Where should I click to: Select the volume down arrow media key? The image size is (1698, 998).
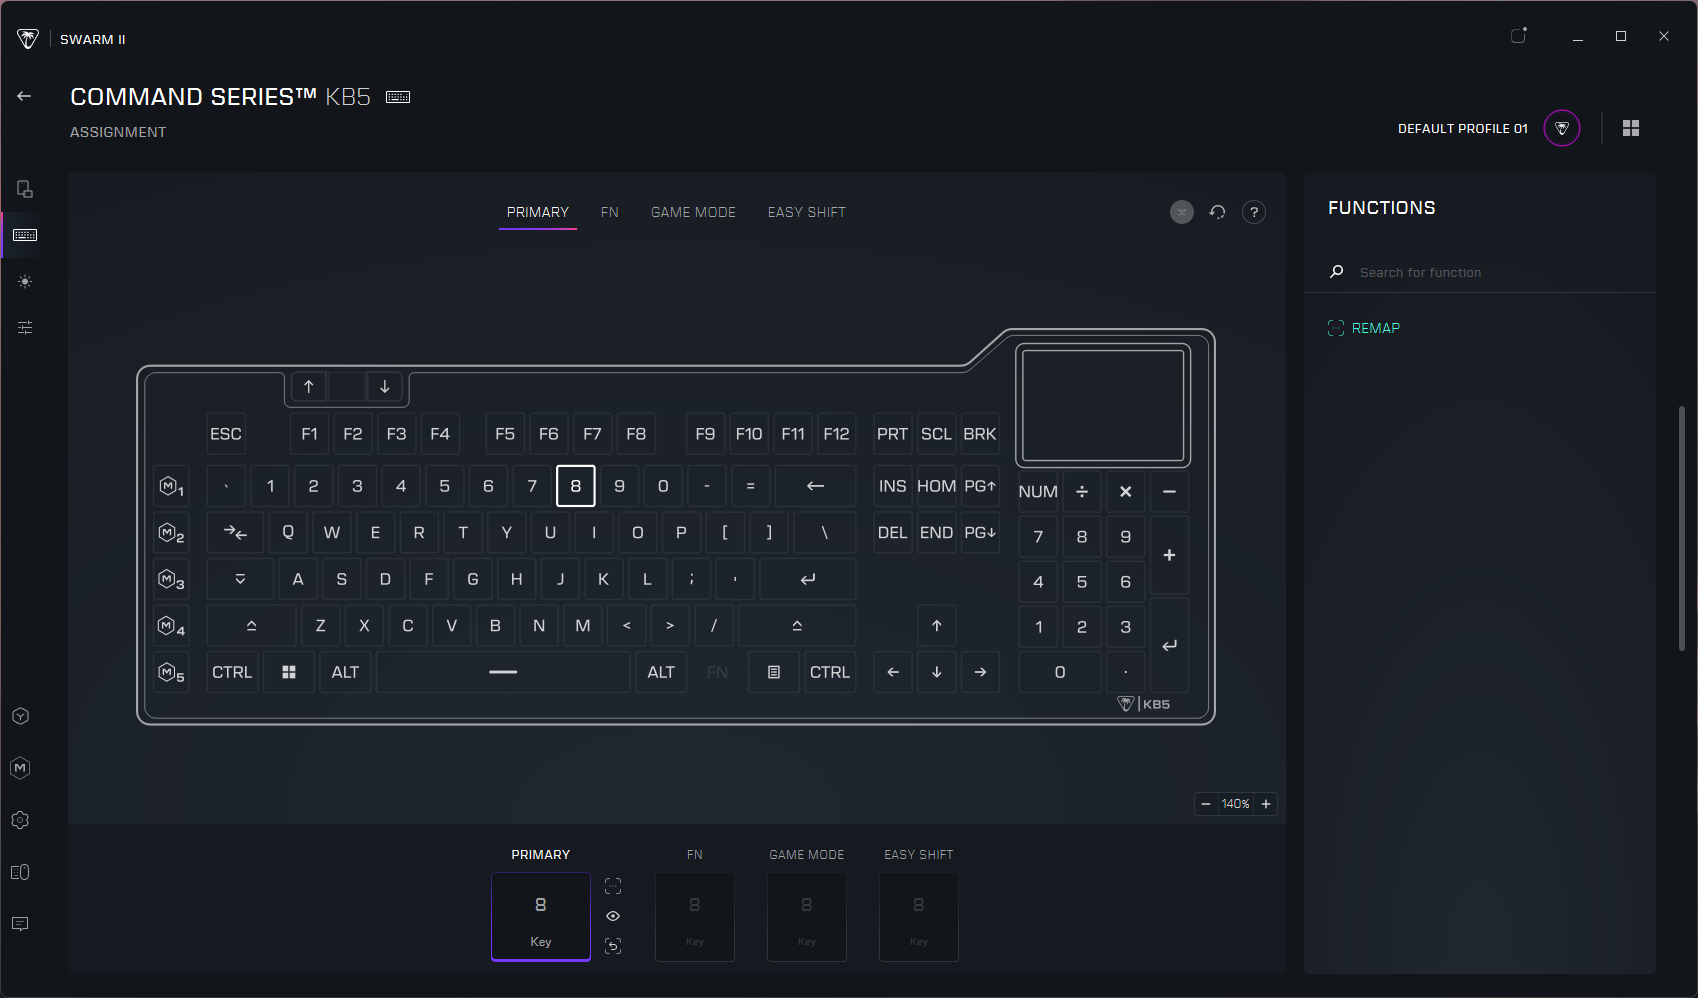385,387
